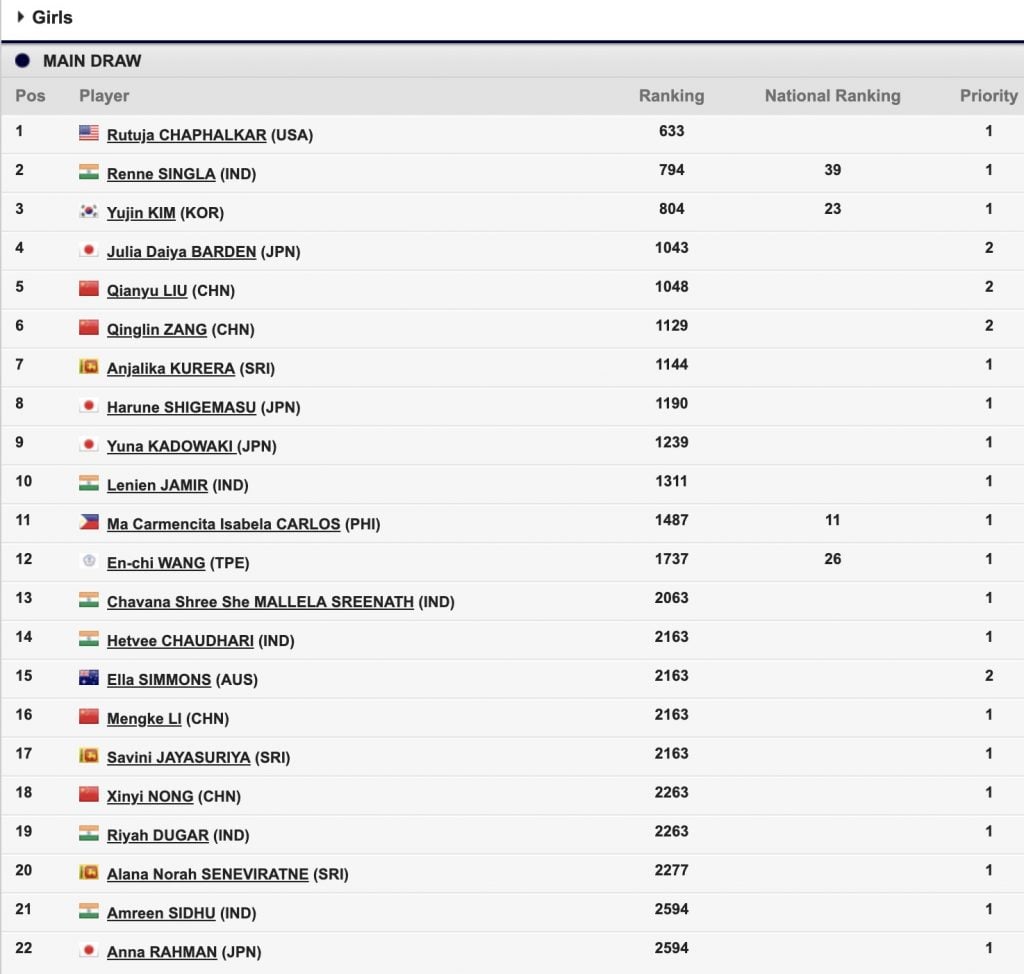Click Australia flag beside Ella Simmons
1024x974 pixels.
89,677
